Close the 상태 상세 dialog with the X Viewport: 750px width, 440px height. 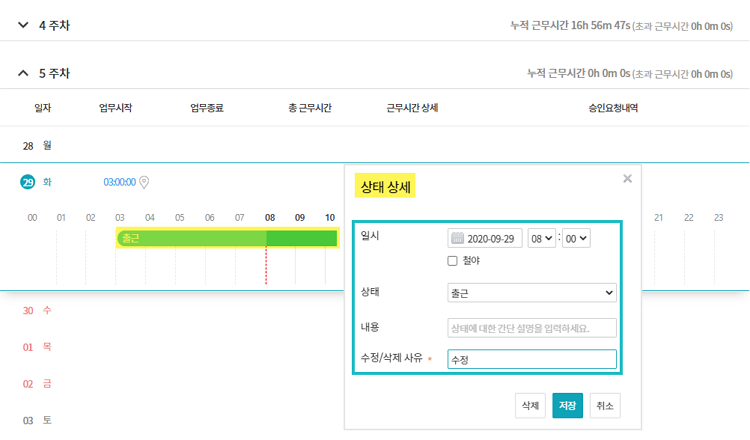pos(628,179)
